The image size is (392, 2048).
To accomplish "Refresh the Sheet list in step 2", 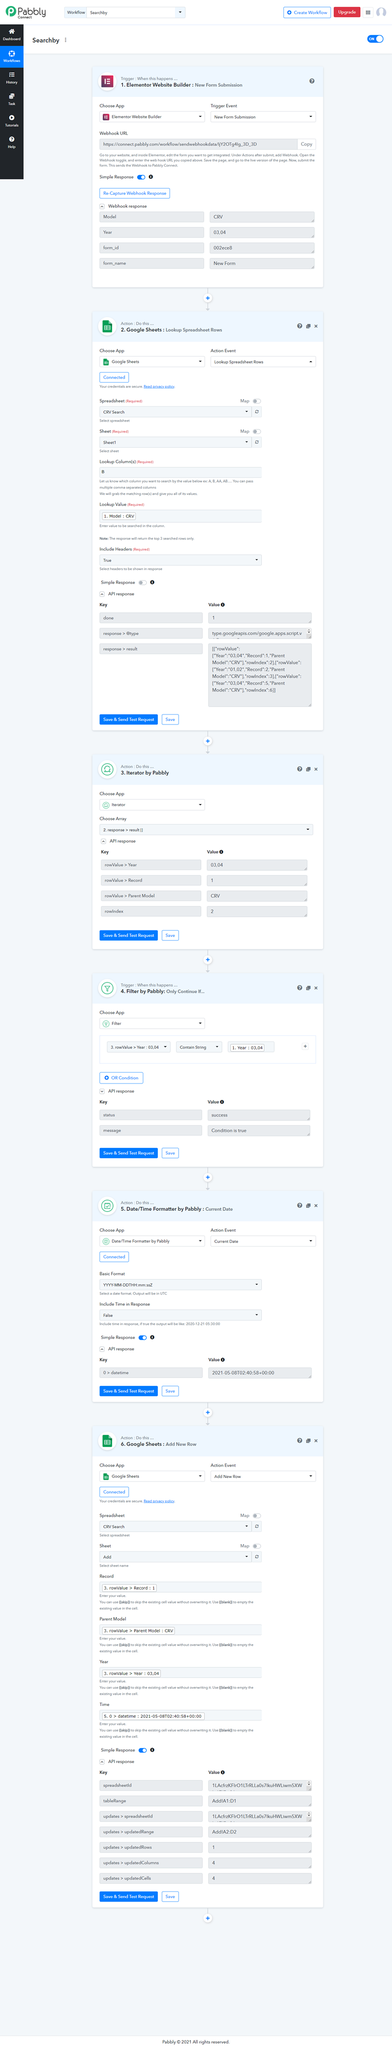I will tap(257, 441).
